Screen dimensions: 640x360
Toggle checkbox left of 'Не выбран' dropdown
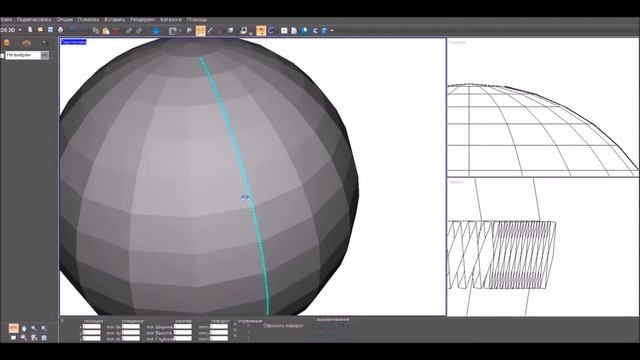2,56
